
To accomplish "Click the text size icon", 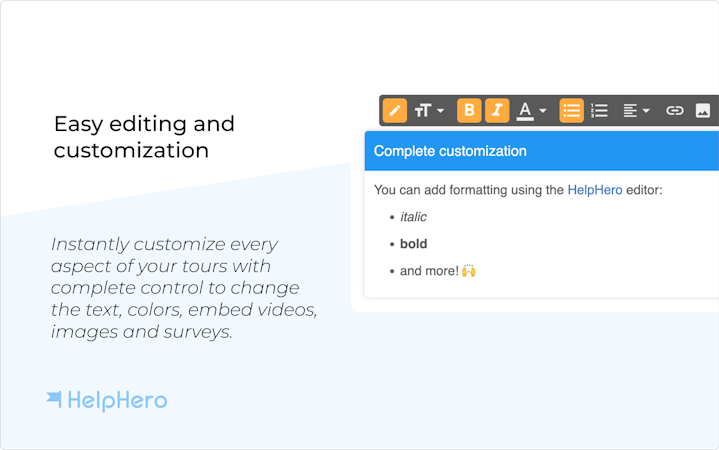I will (x=423, y=111).
